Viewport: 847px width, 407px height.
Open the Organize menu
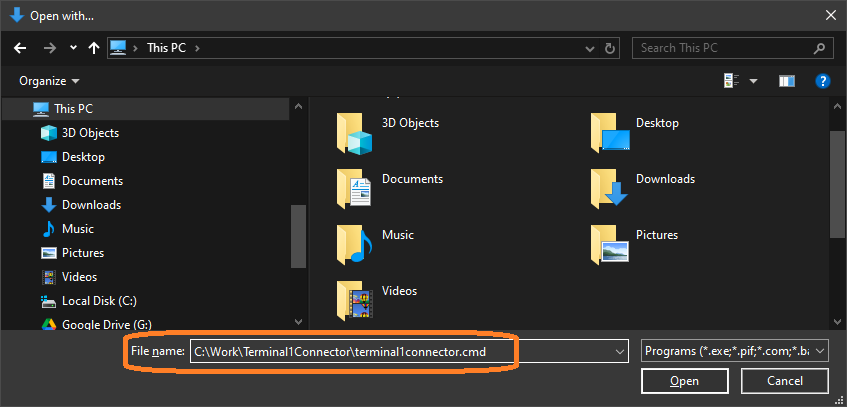point(49,81)
